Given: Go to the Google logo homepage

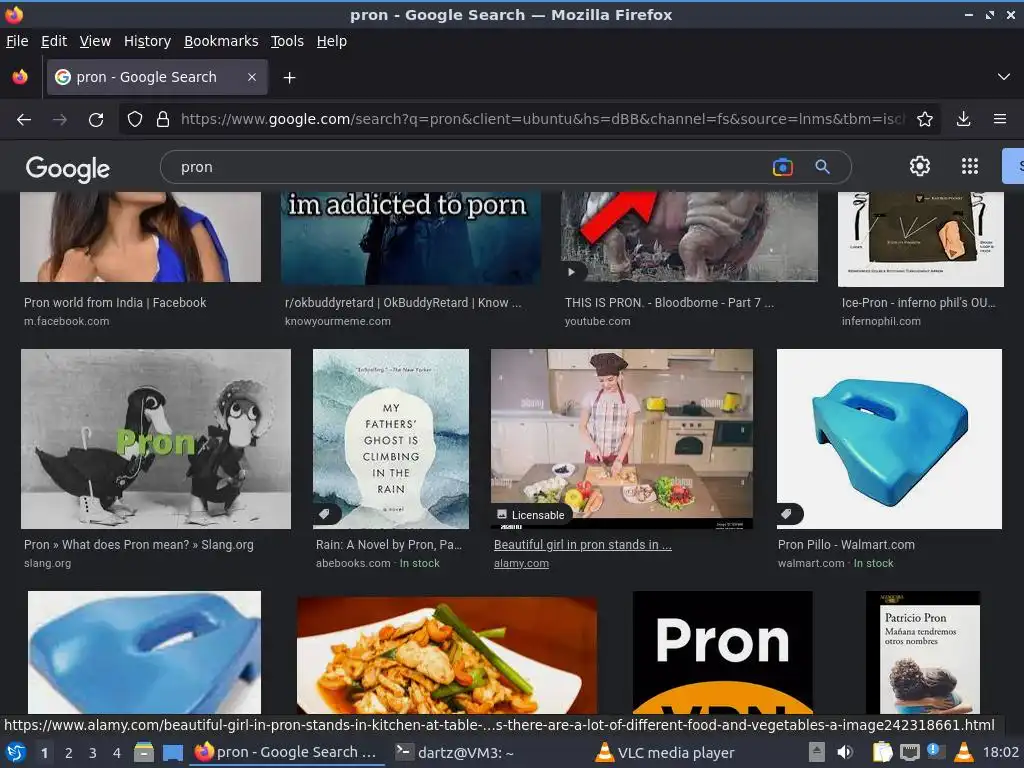Looking at the screenshot, I should [x=68, y=168].
